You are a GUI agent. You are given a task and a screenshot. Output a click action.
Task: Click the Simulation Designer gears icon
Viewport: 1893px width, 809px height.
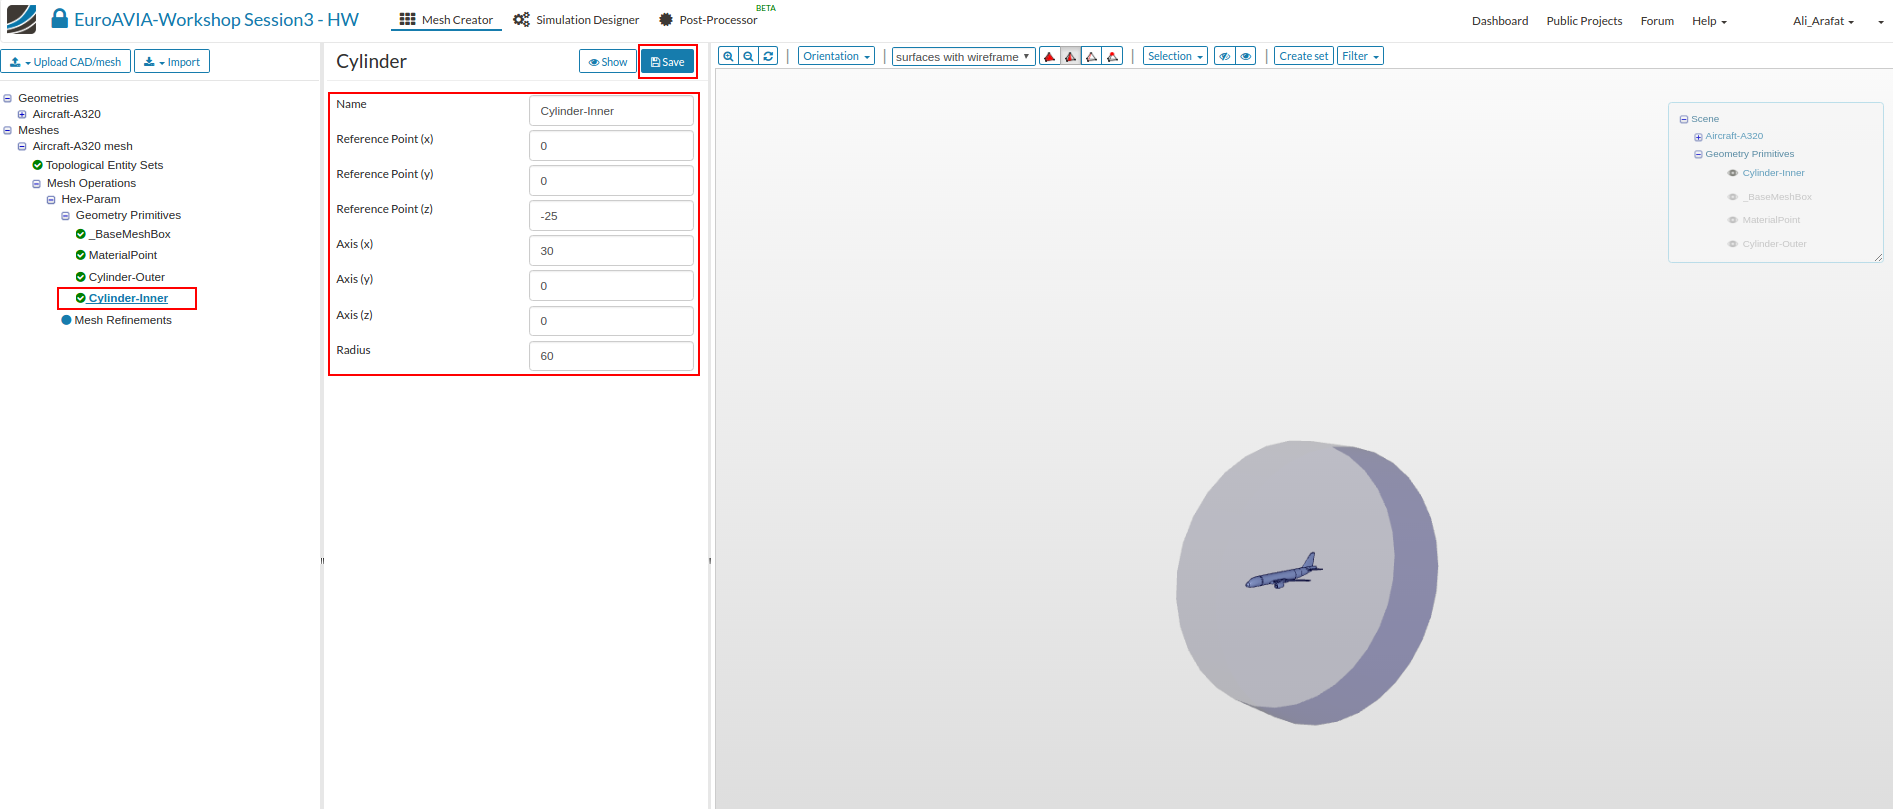(521, 20)
